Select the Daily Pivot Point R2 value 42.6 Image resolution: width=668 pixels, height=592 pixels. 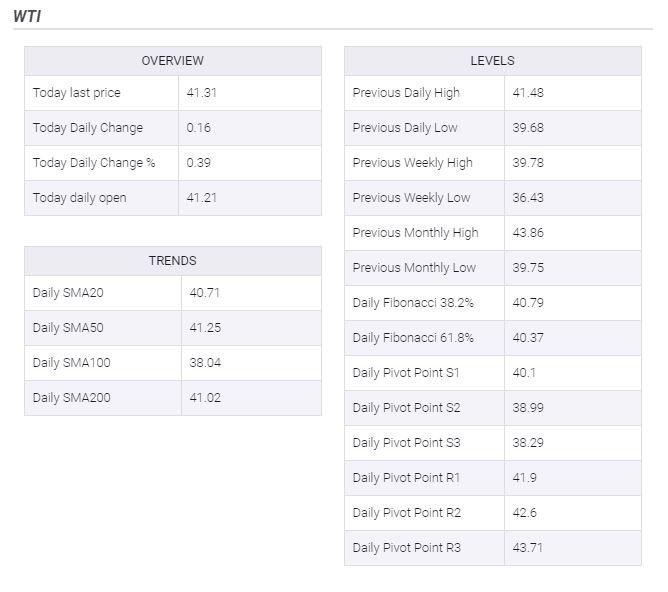click(x=524, y=513)
